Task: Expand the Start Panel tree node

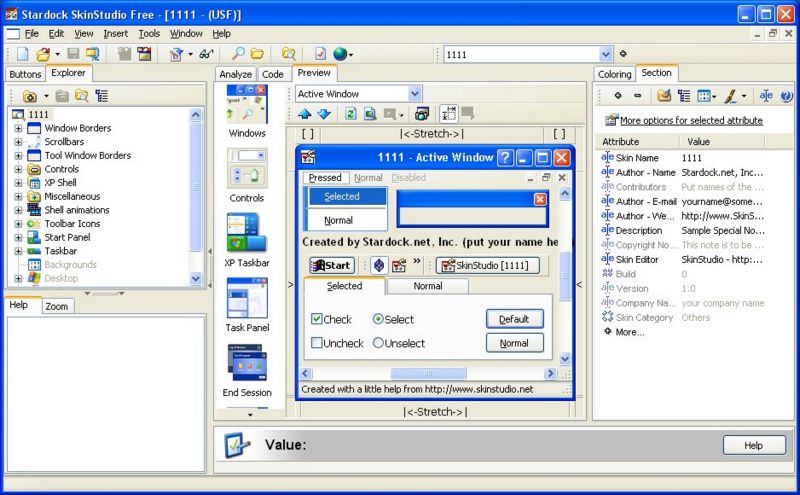Action: click(18, 238)
